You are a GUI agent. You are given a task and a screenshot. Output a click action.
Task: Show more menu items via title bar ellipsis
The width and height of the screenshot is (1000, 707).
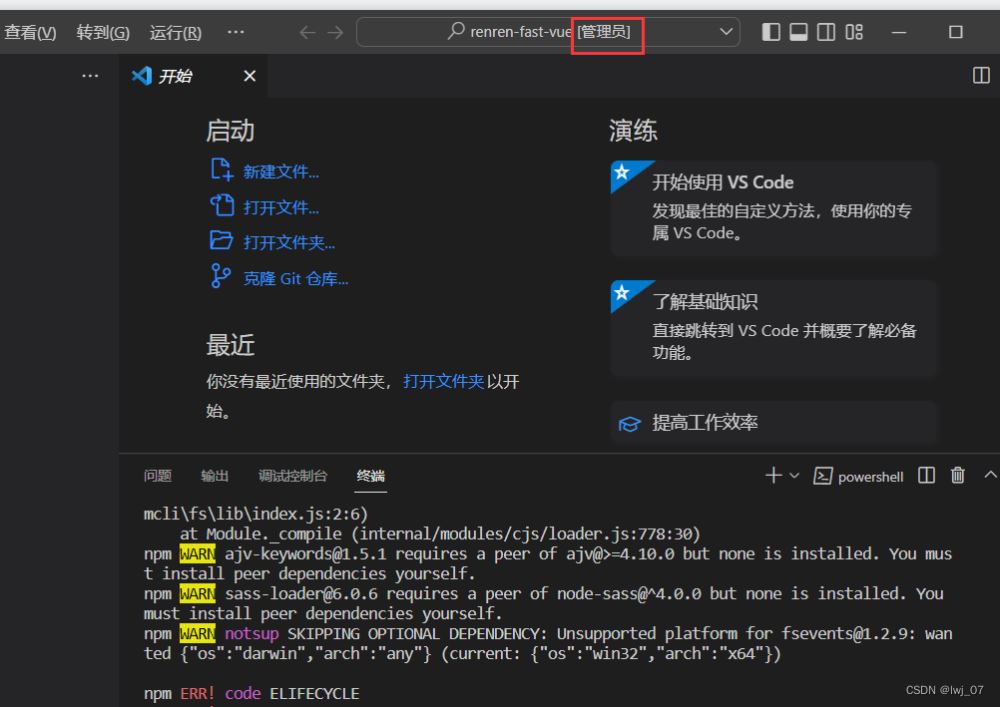(x=235, y=32)
